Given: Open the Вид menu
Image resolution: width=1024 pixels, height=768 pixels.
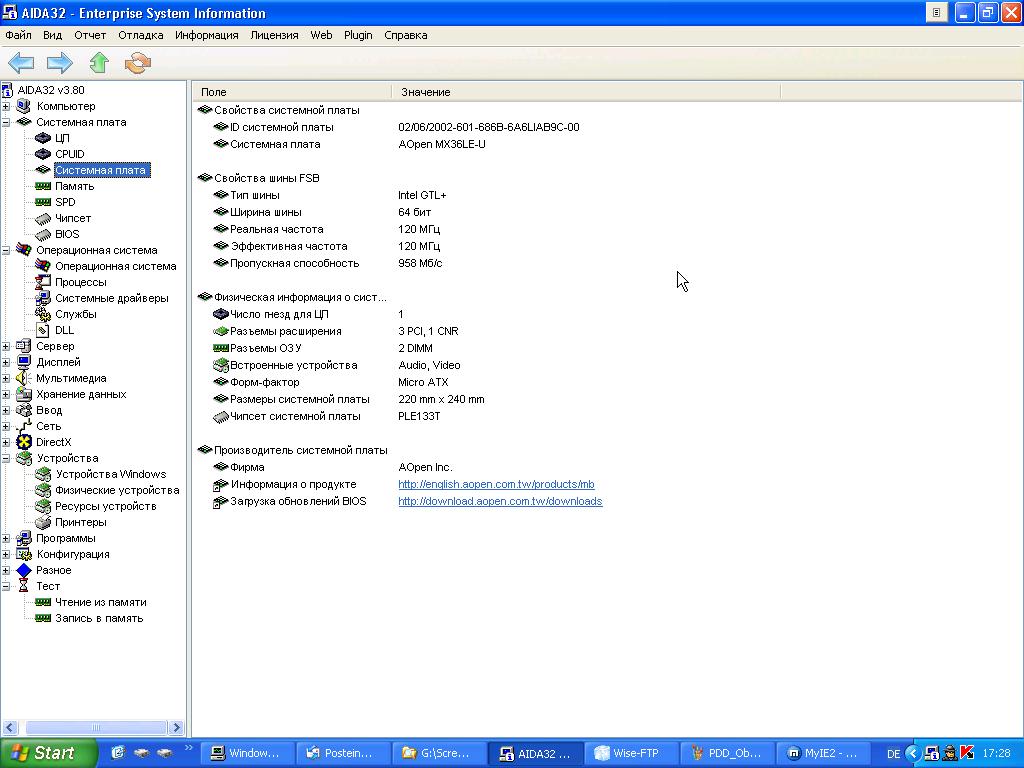Looking at the screenshot, I should (x=52, y=35).
